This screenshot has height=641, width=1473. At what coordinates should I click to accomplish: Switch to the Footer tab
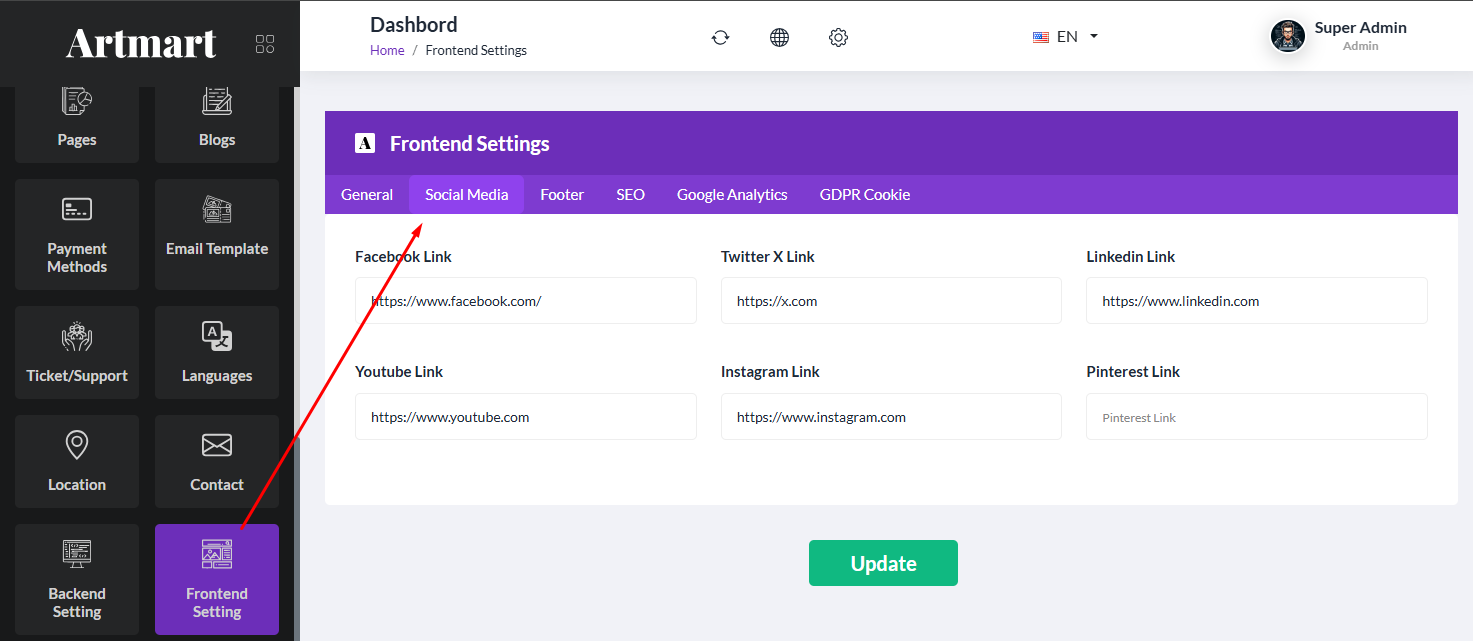pos(562,195)
